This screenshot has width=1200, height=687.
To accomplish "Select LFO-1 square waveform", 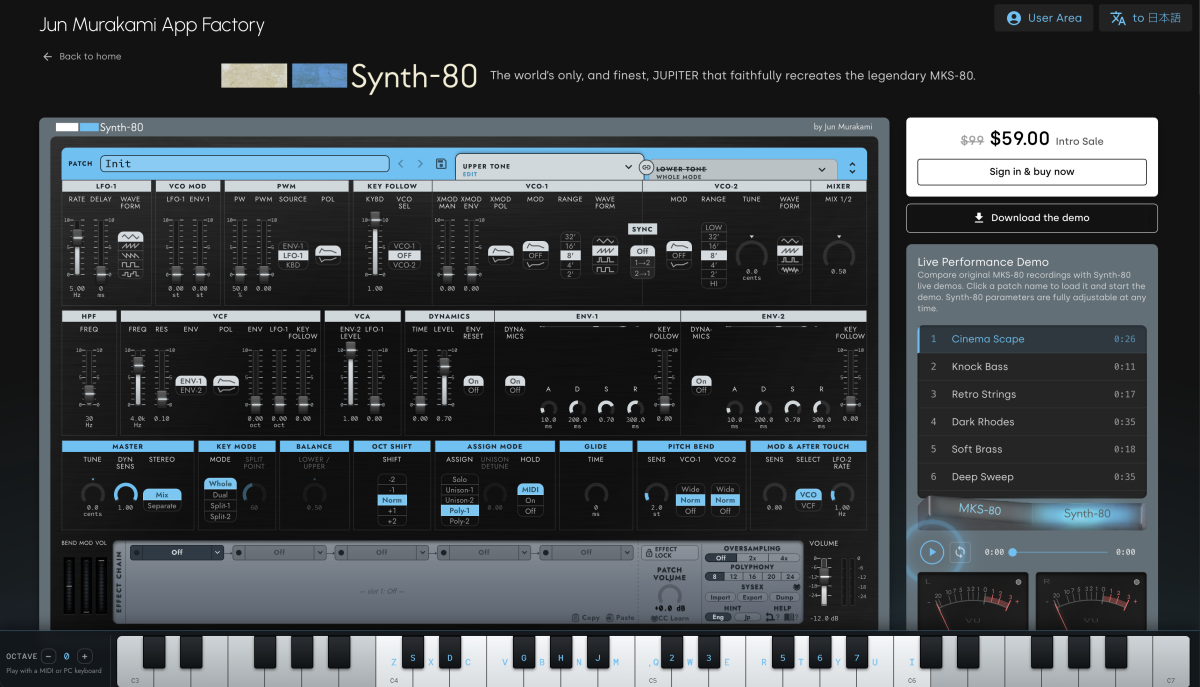I will point(130,265).
